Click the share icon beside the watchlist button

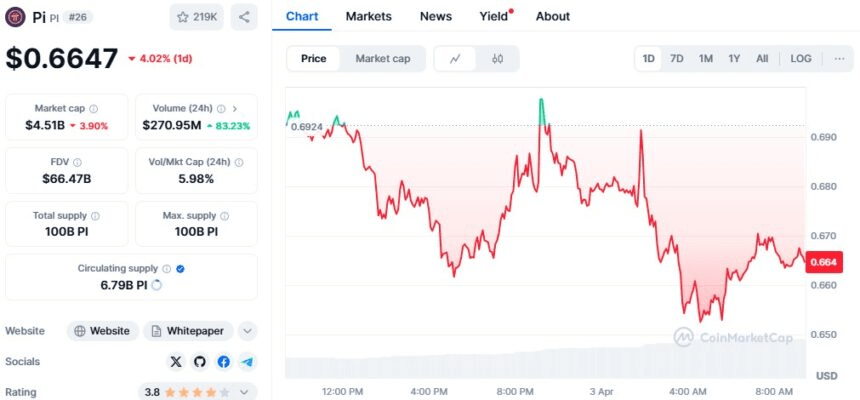click(244, 17)
